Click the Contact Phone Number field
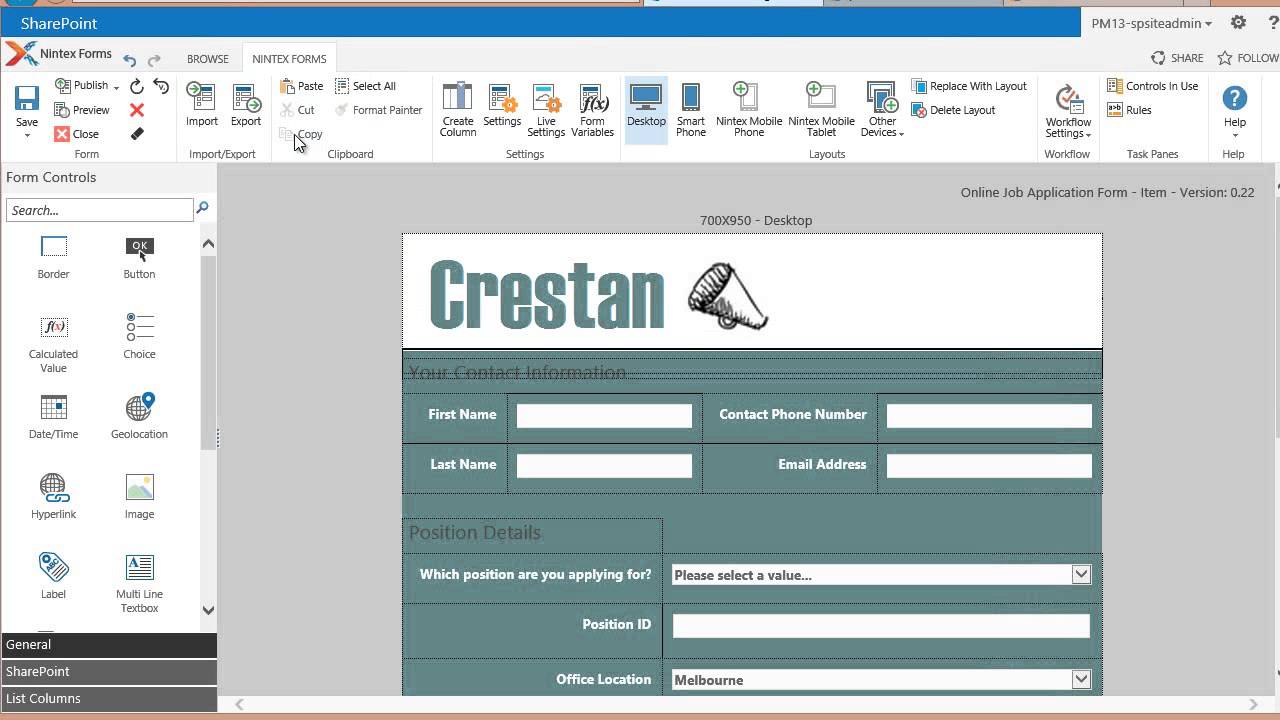The image size is (1280, 720). (x=989, y=416)
